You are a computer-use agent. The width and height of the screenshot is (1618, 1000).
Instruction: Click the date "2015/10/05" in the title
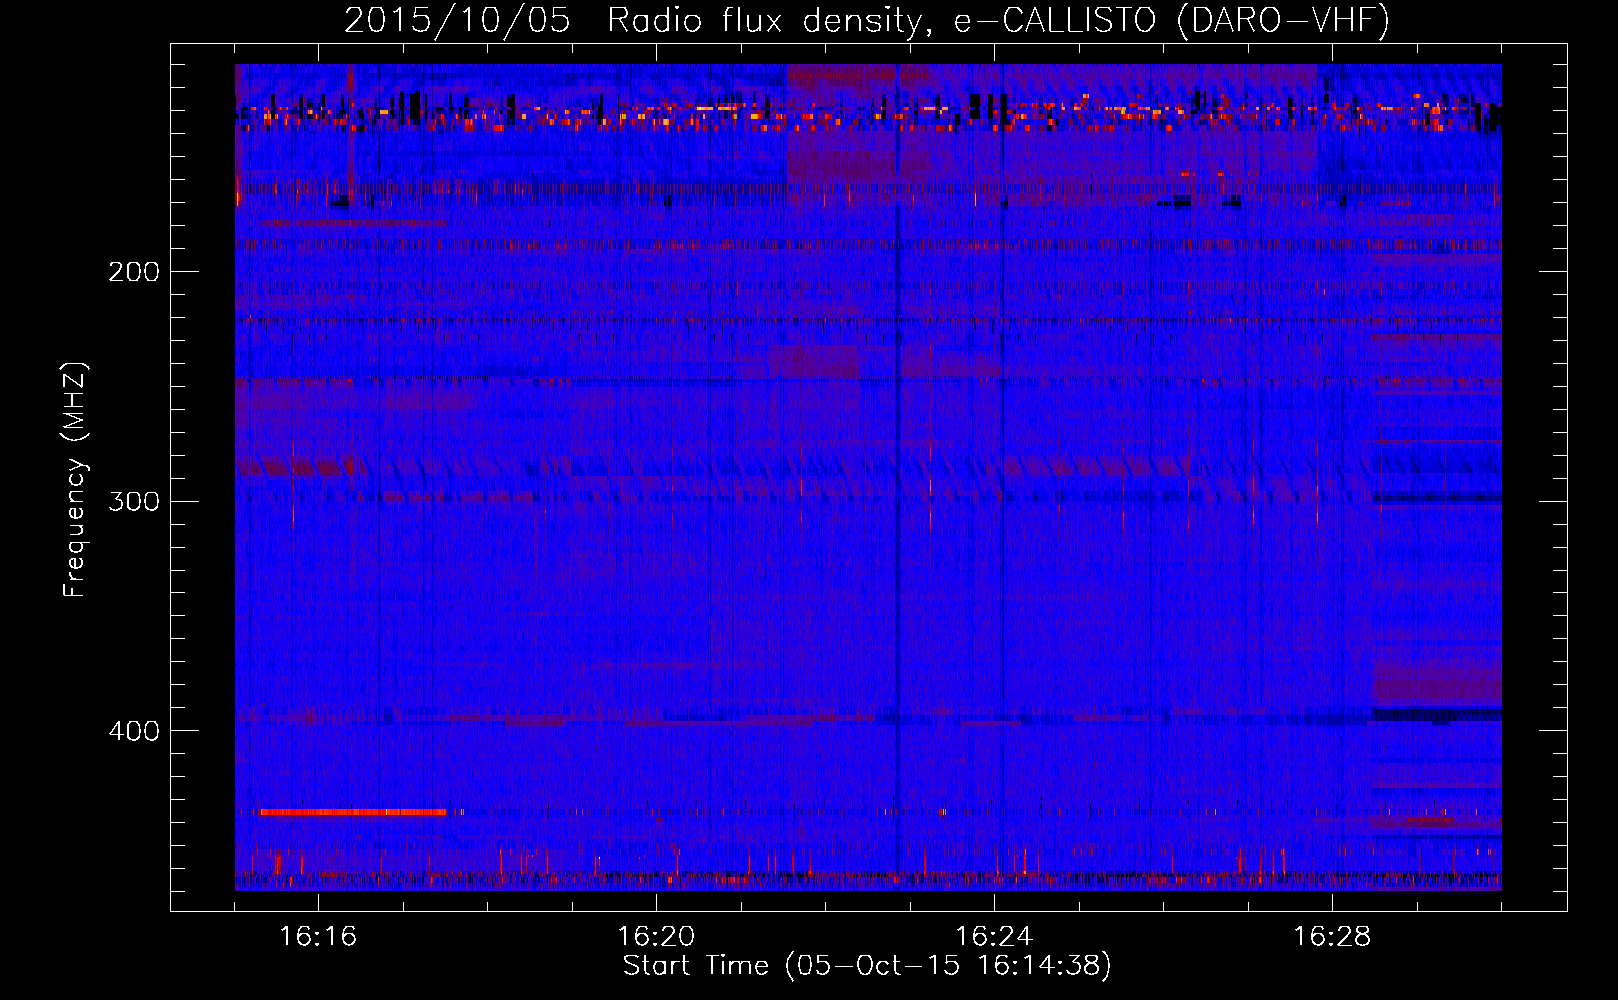point(457,20)
